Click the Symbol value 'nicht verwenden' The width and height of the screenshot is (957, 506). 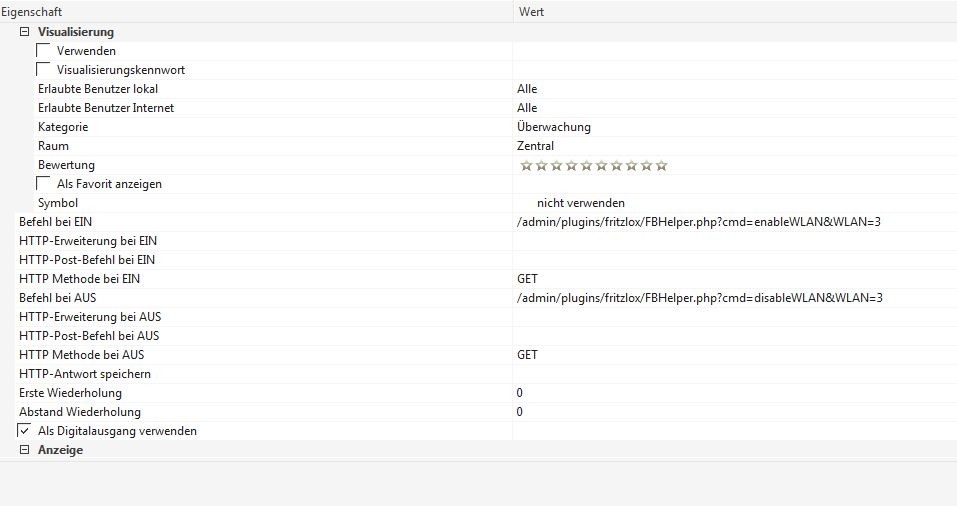pyautogui.click(x=580, y=203)
